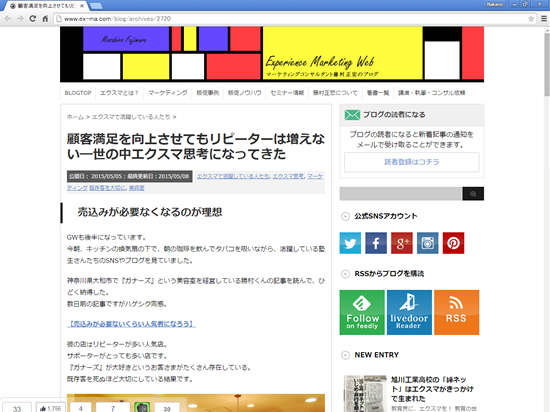Bookmark this page with the star icon
This screenshot has height=412, width=550.
[x=531, y=19]
